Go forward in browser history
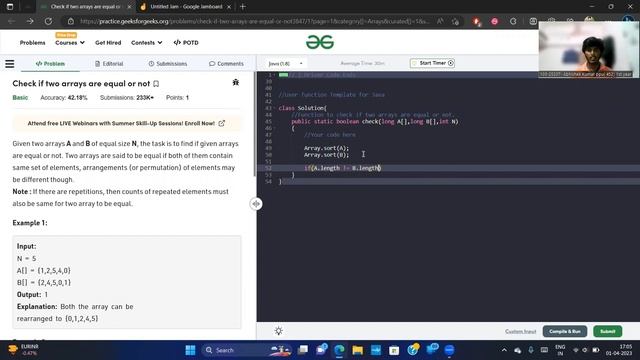 tap(30, 21)
